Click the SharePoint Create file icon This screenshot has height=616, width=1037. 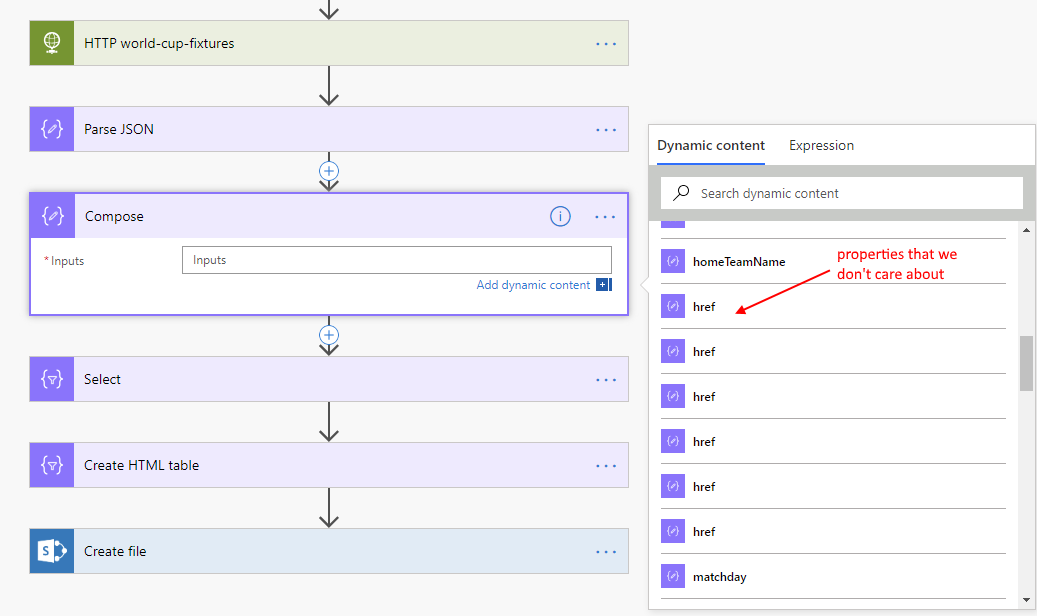[52, 551]
